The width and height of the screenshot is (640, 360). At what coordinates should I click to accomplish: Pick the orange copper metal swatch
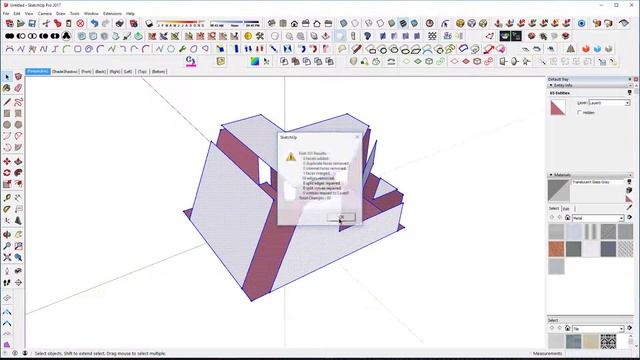pyautogui.click(x=556, y=249)
